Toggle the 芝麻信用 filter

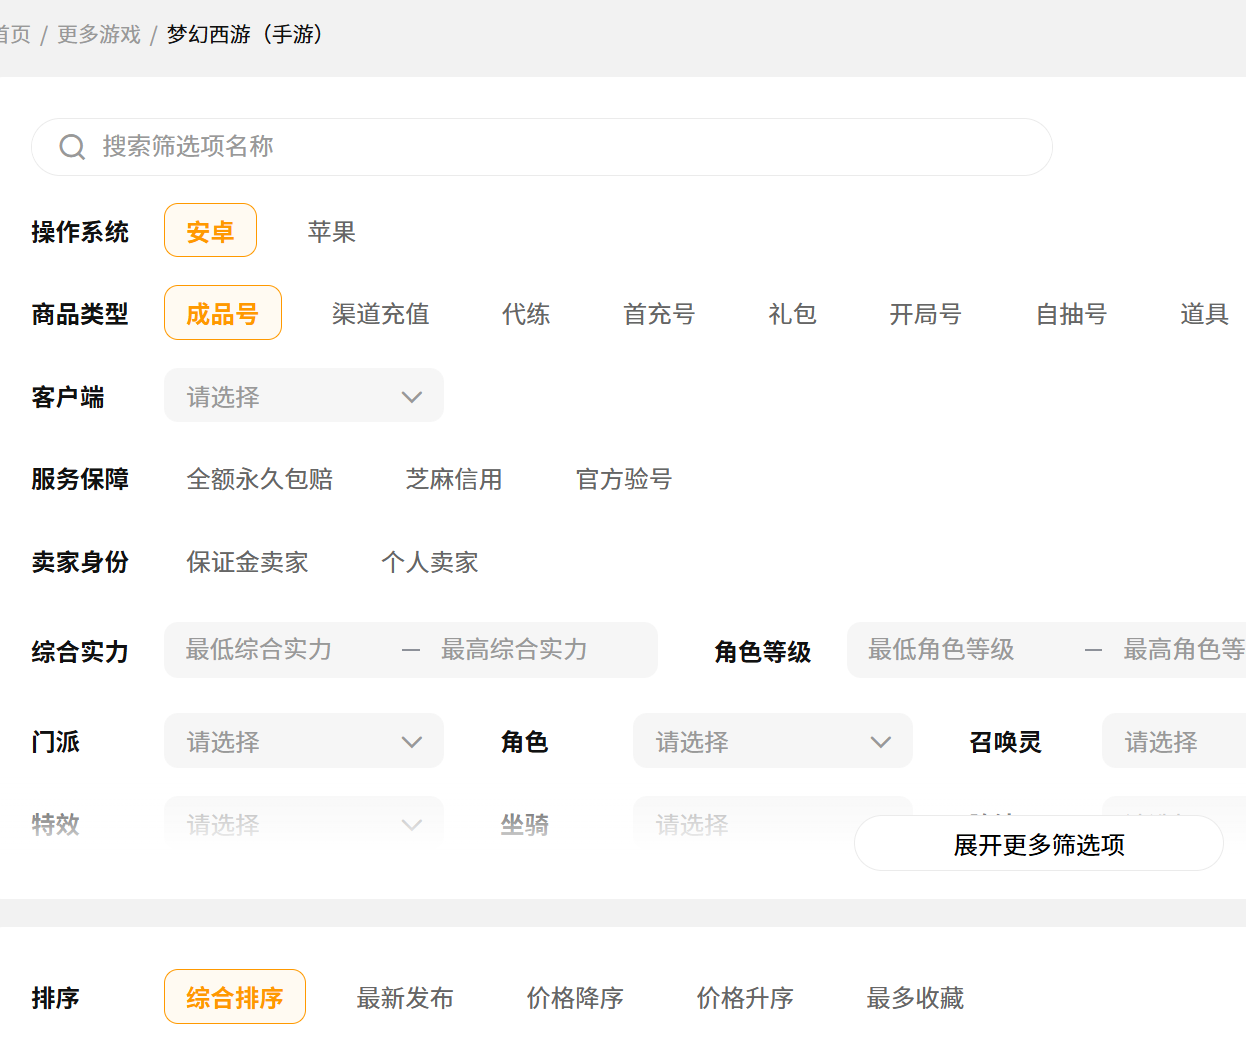(x=453, y=479)
